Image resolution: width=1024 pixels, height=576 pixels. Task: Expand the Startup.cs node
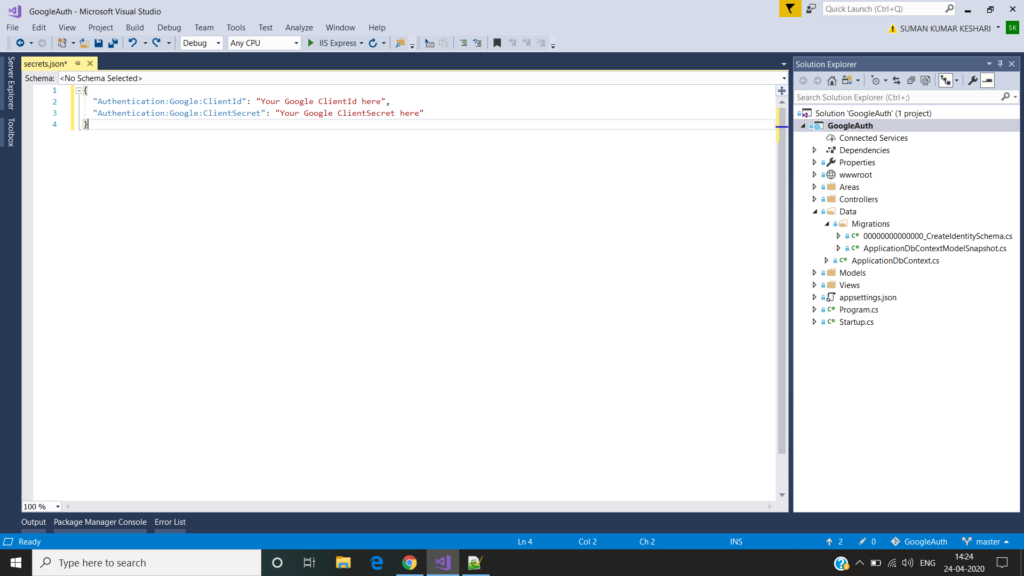814,322
